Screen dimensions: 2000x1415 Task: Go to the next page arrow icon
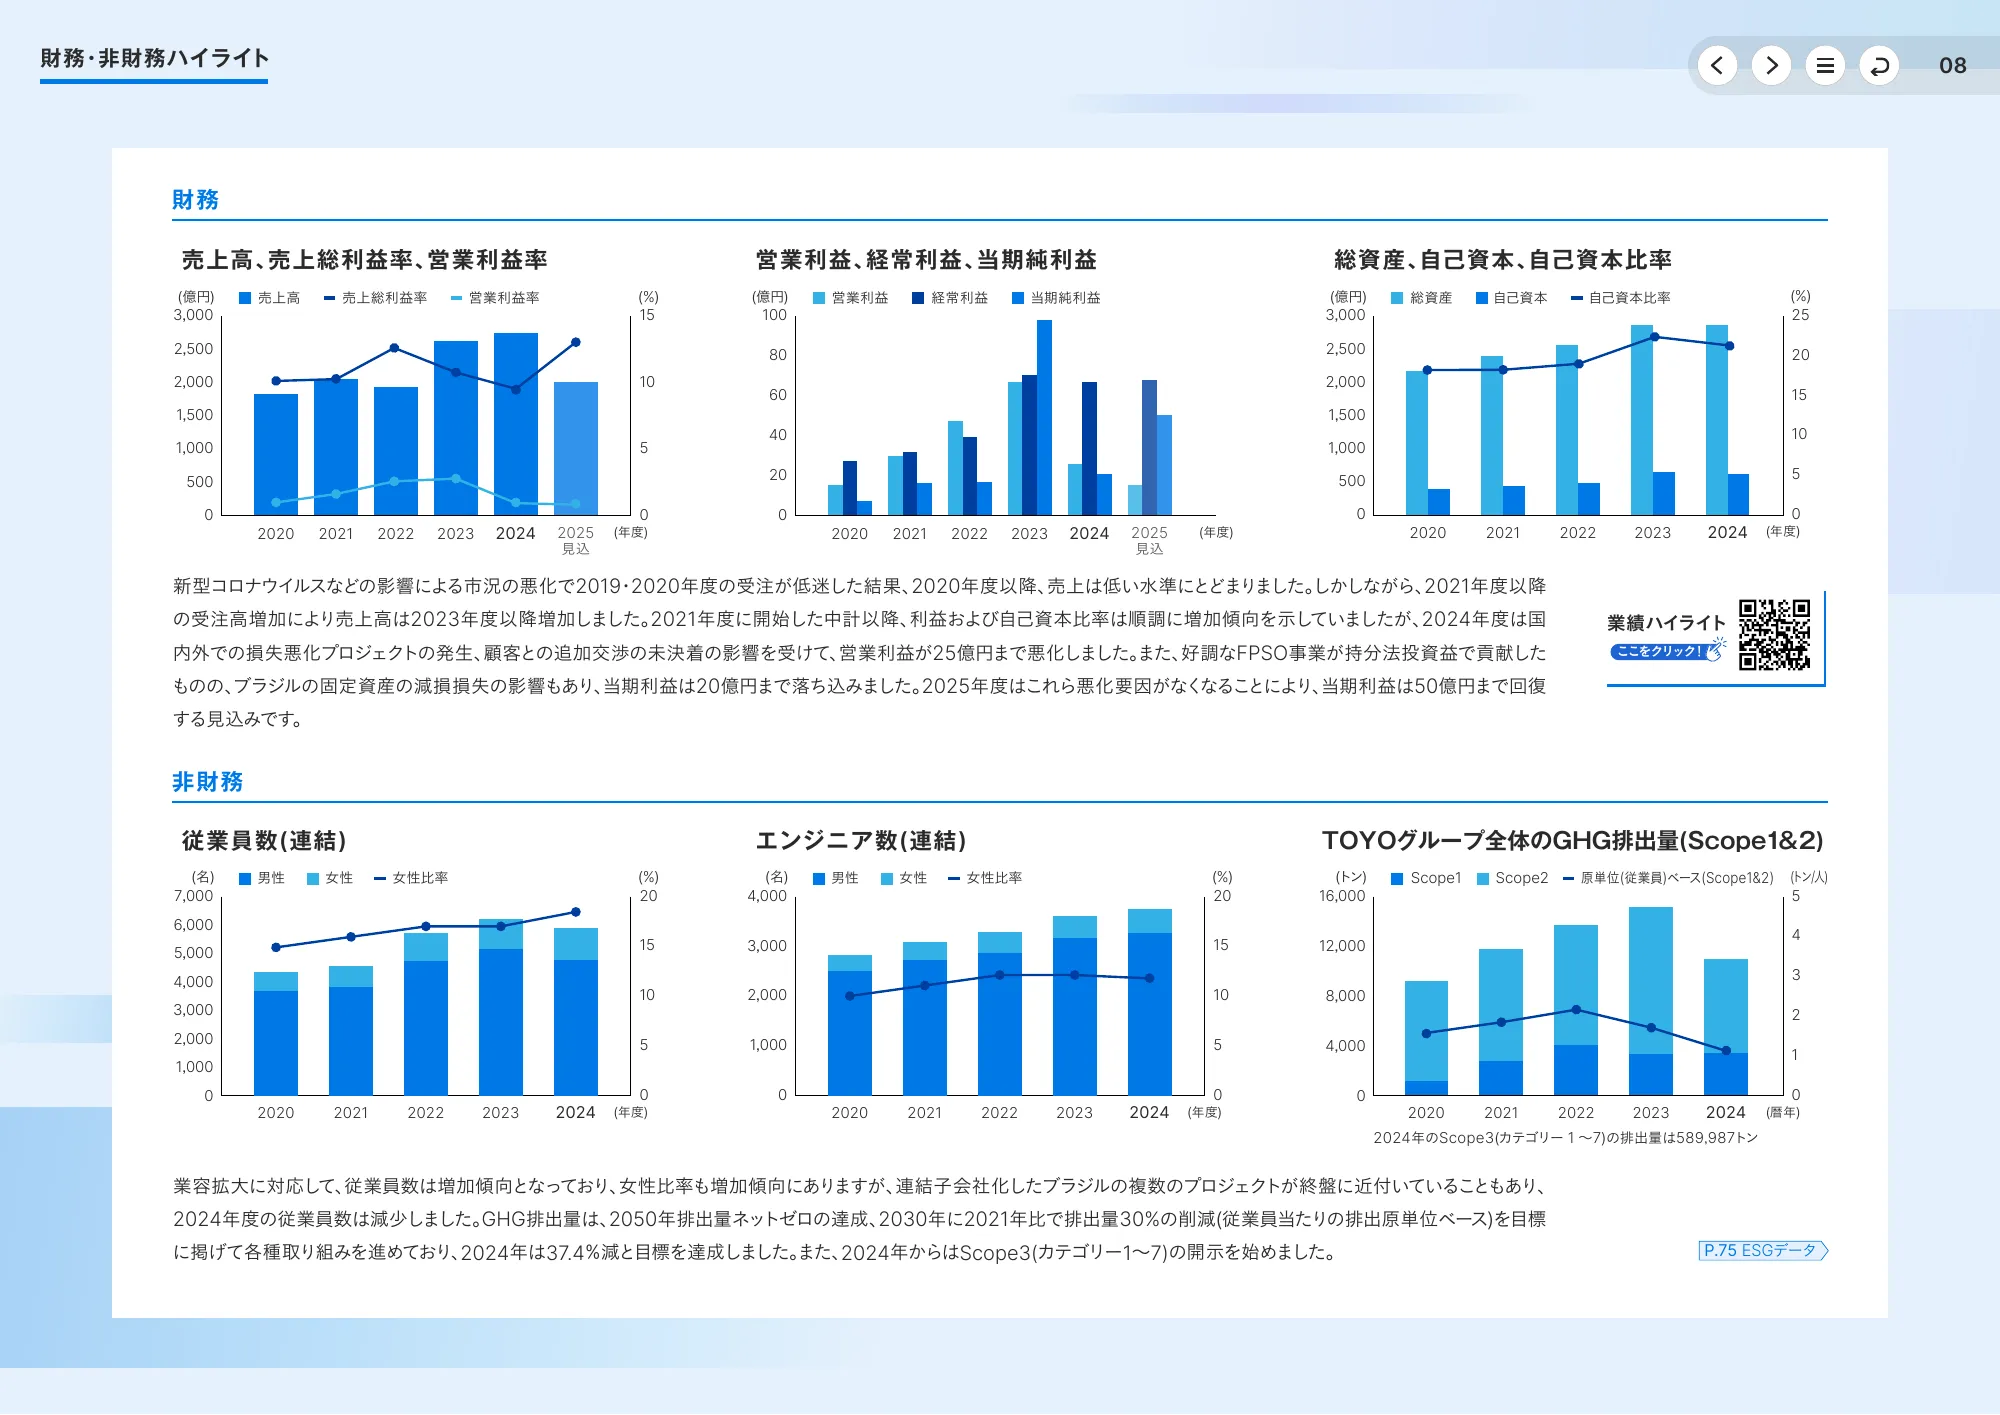tap(1772, 65)
